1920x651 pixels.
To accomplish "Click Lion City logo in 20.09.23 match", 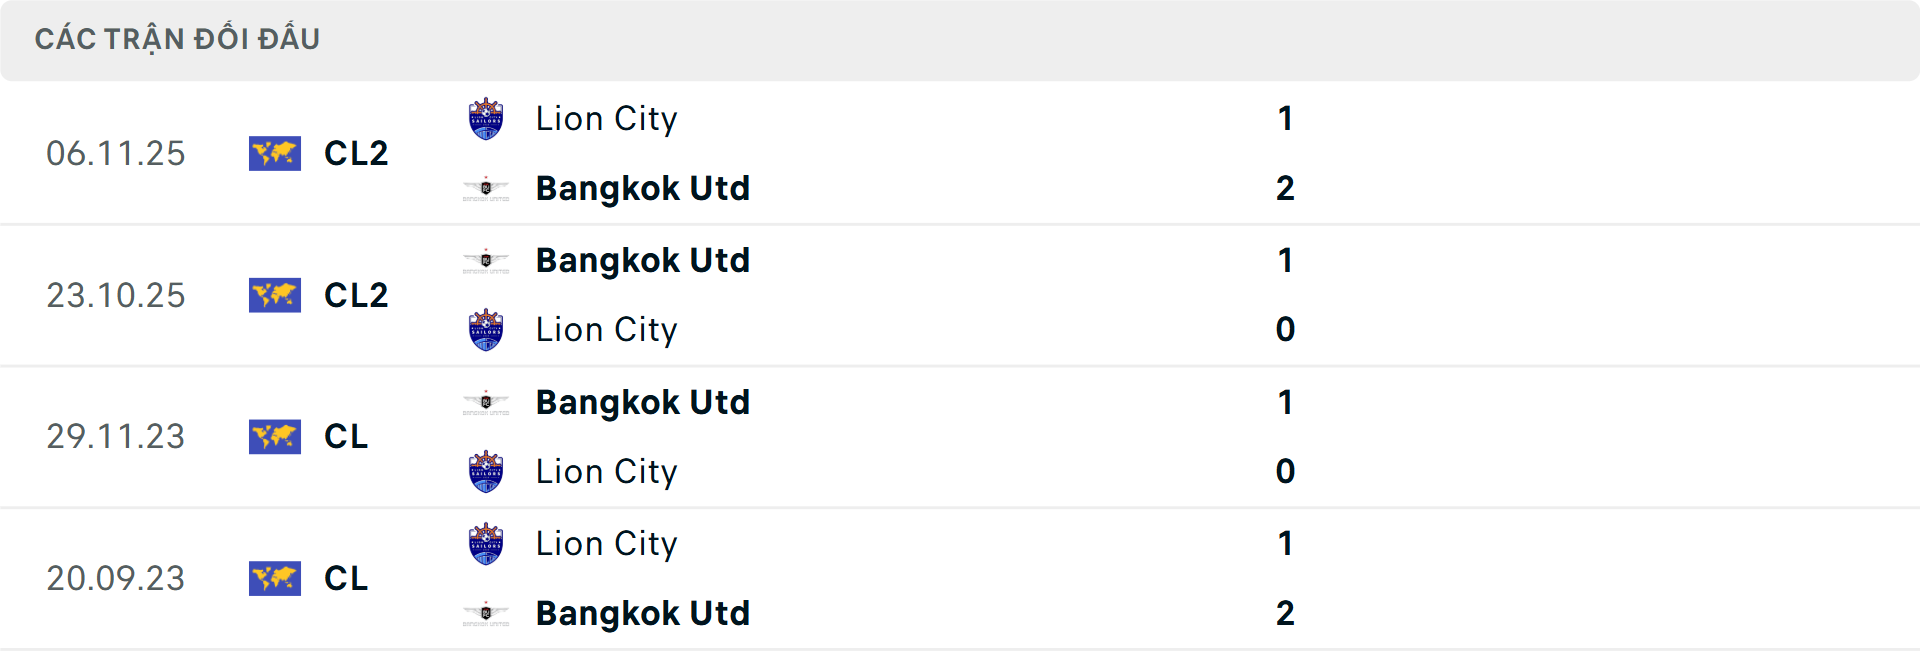I will [486, 544].
